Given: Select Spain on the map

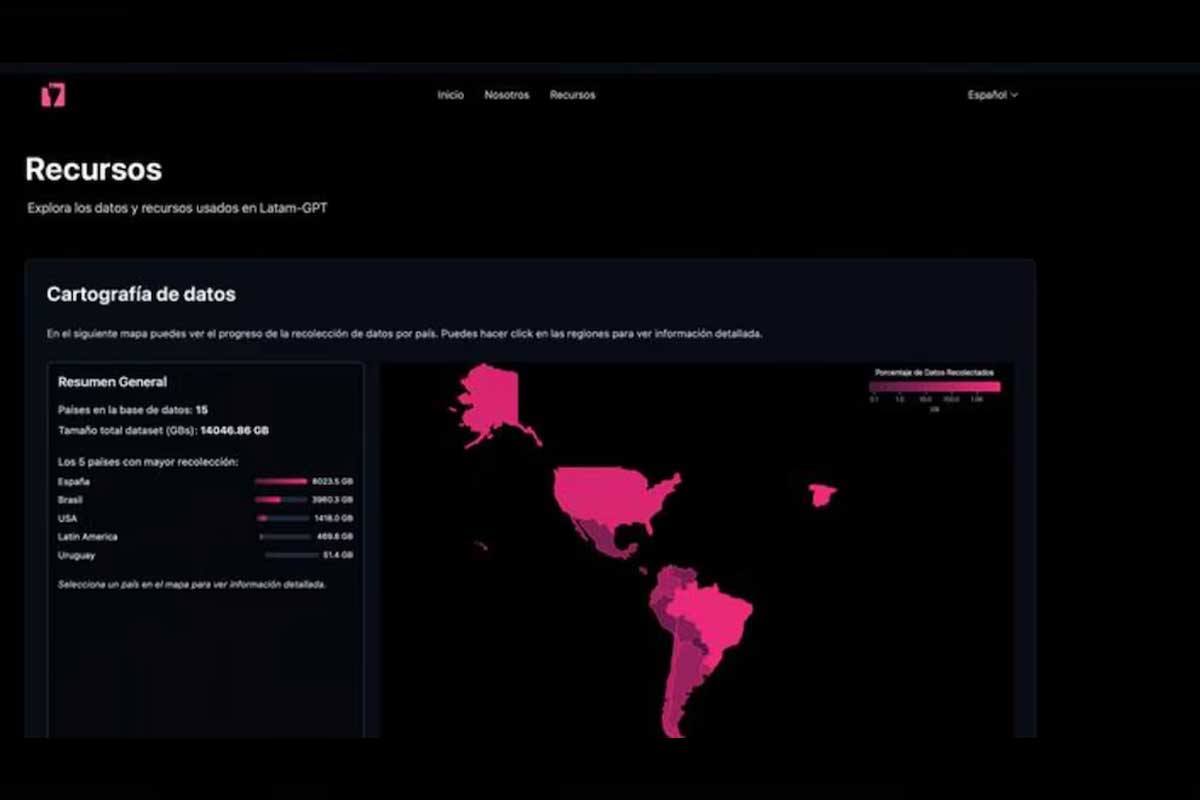Looking at the screenshot, I should click(x=822, y=494).
